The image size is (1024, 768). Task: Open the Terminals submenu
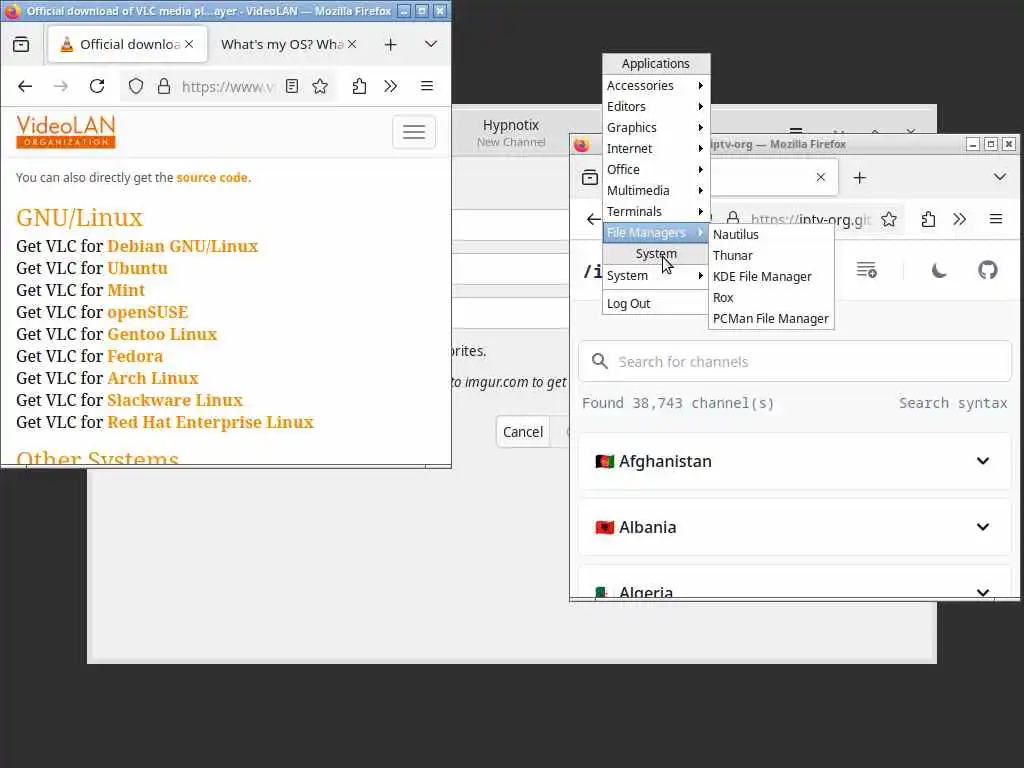pos(656,211)
